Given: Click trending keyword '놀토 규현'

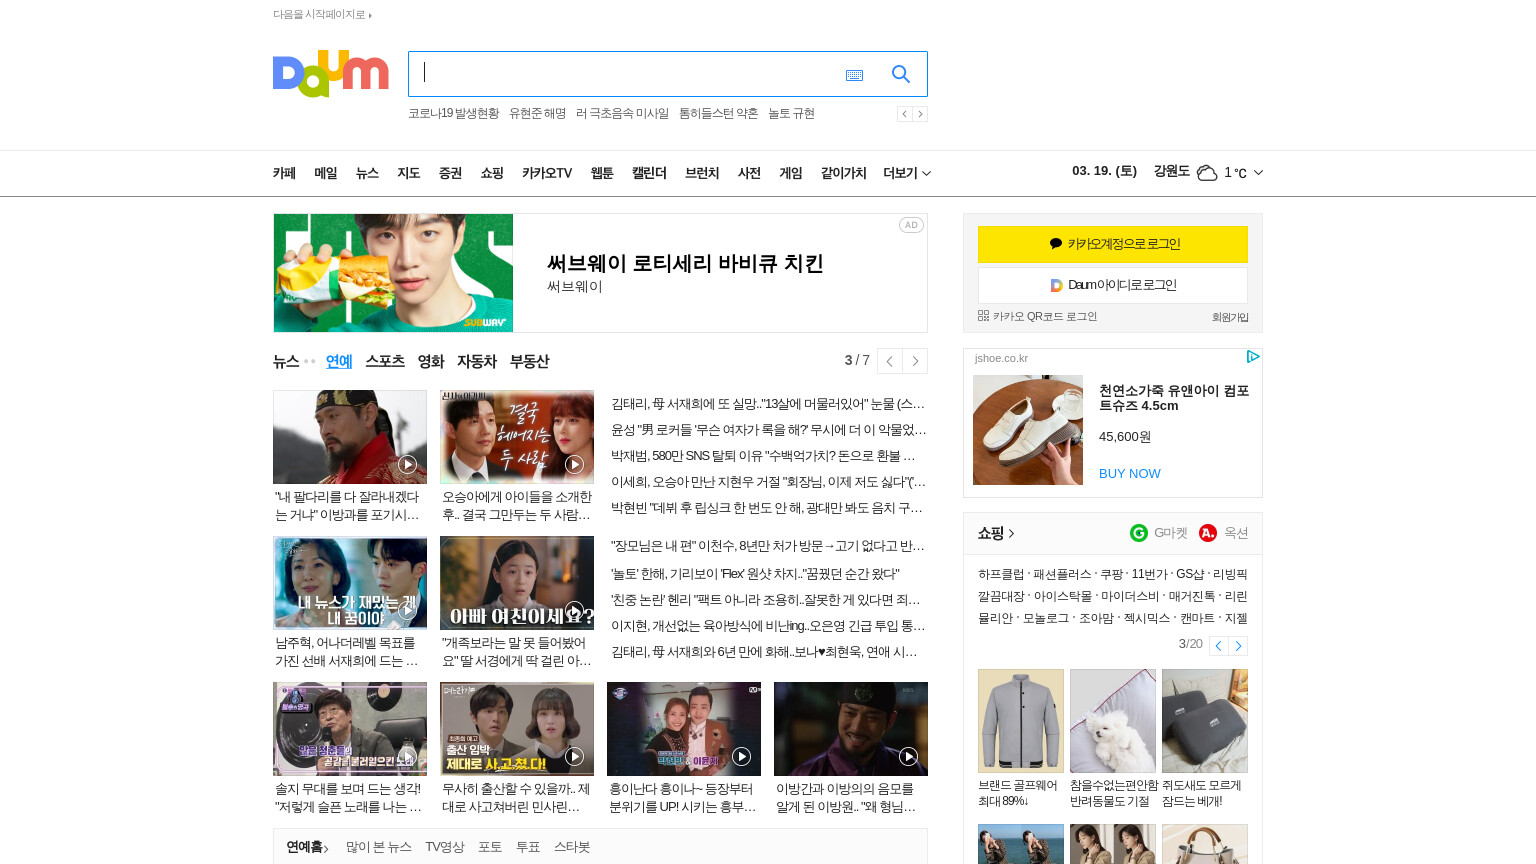Looking at the screenshot, I should tap(791, 114).
